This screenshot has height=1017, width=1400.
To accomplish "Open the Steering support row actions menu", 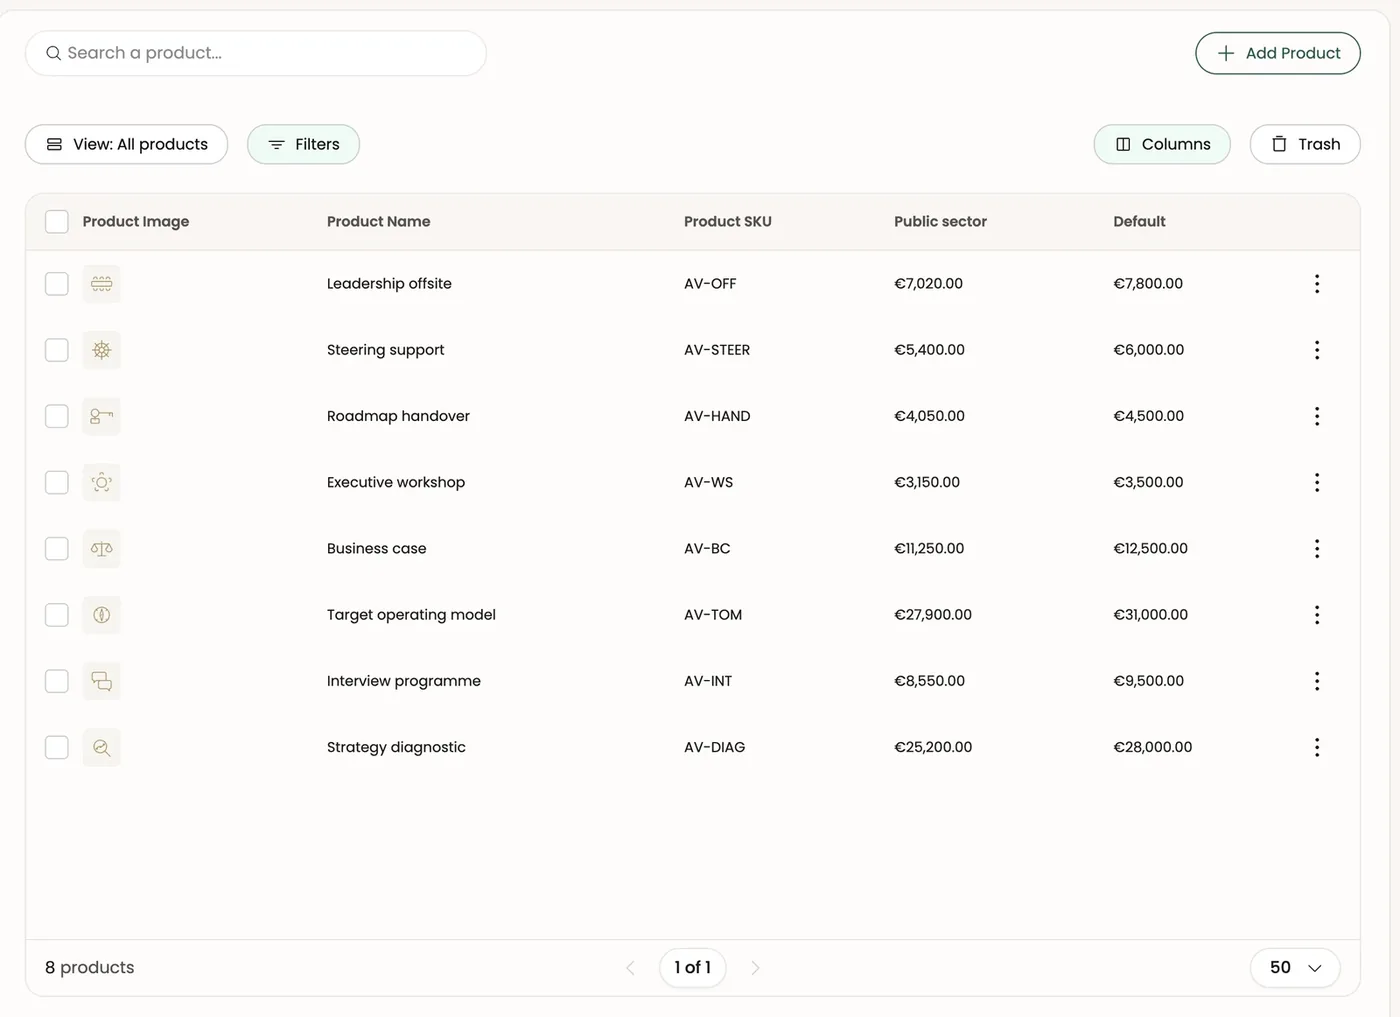I will point(1316,350).
